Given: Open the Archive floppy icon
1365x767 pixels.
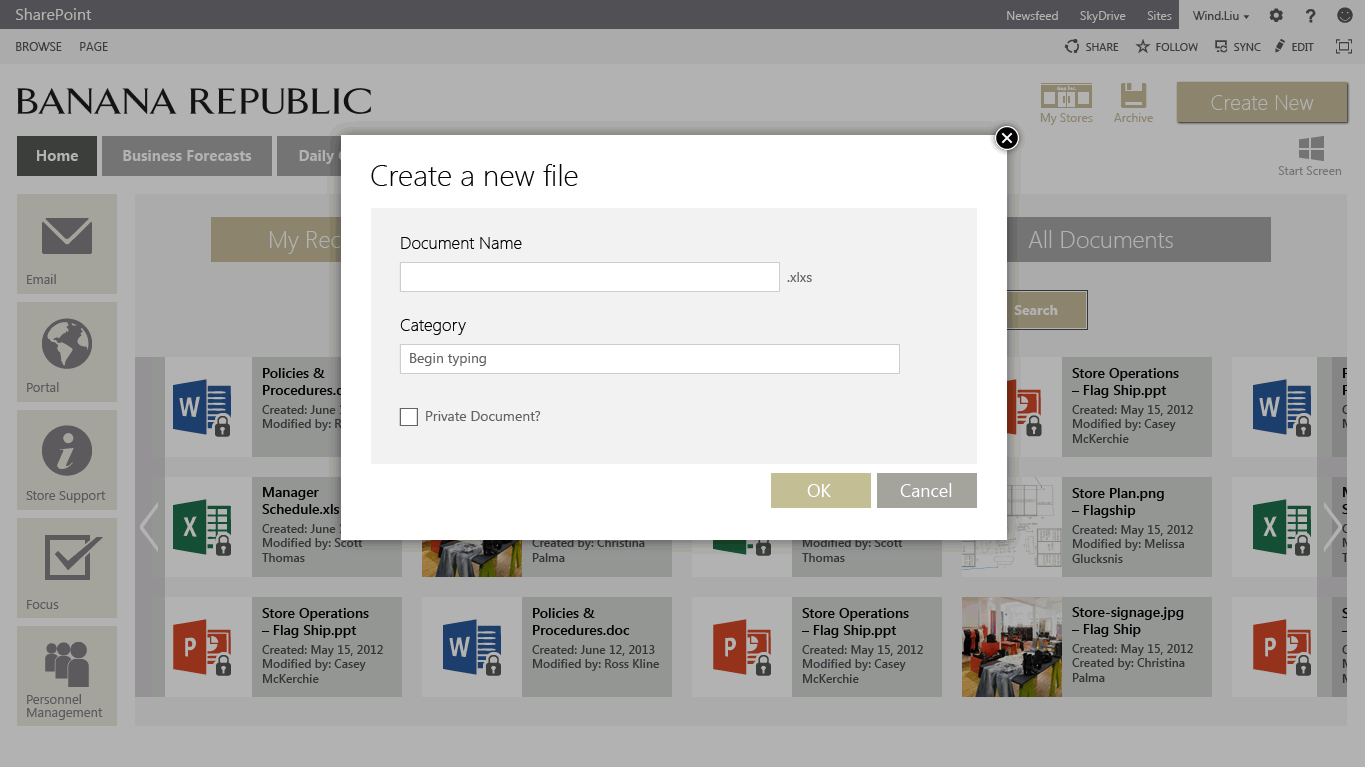Looking at the screenshot, I should (1133, 103).
